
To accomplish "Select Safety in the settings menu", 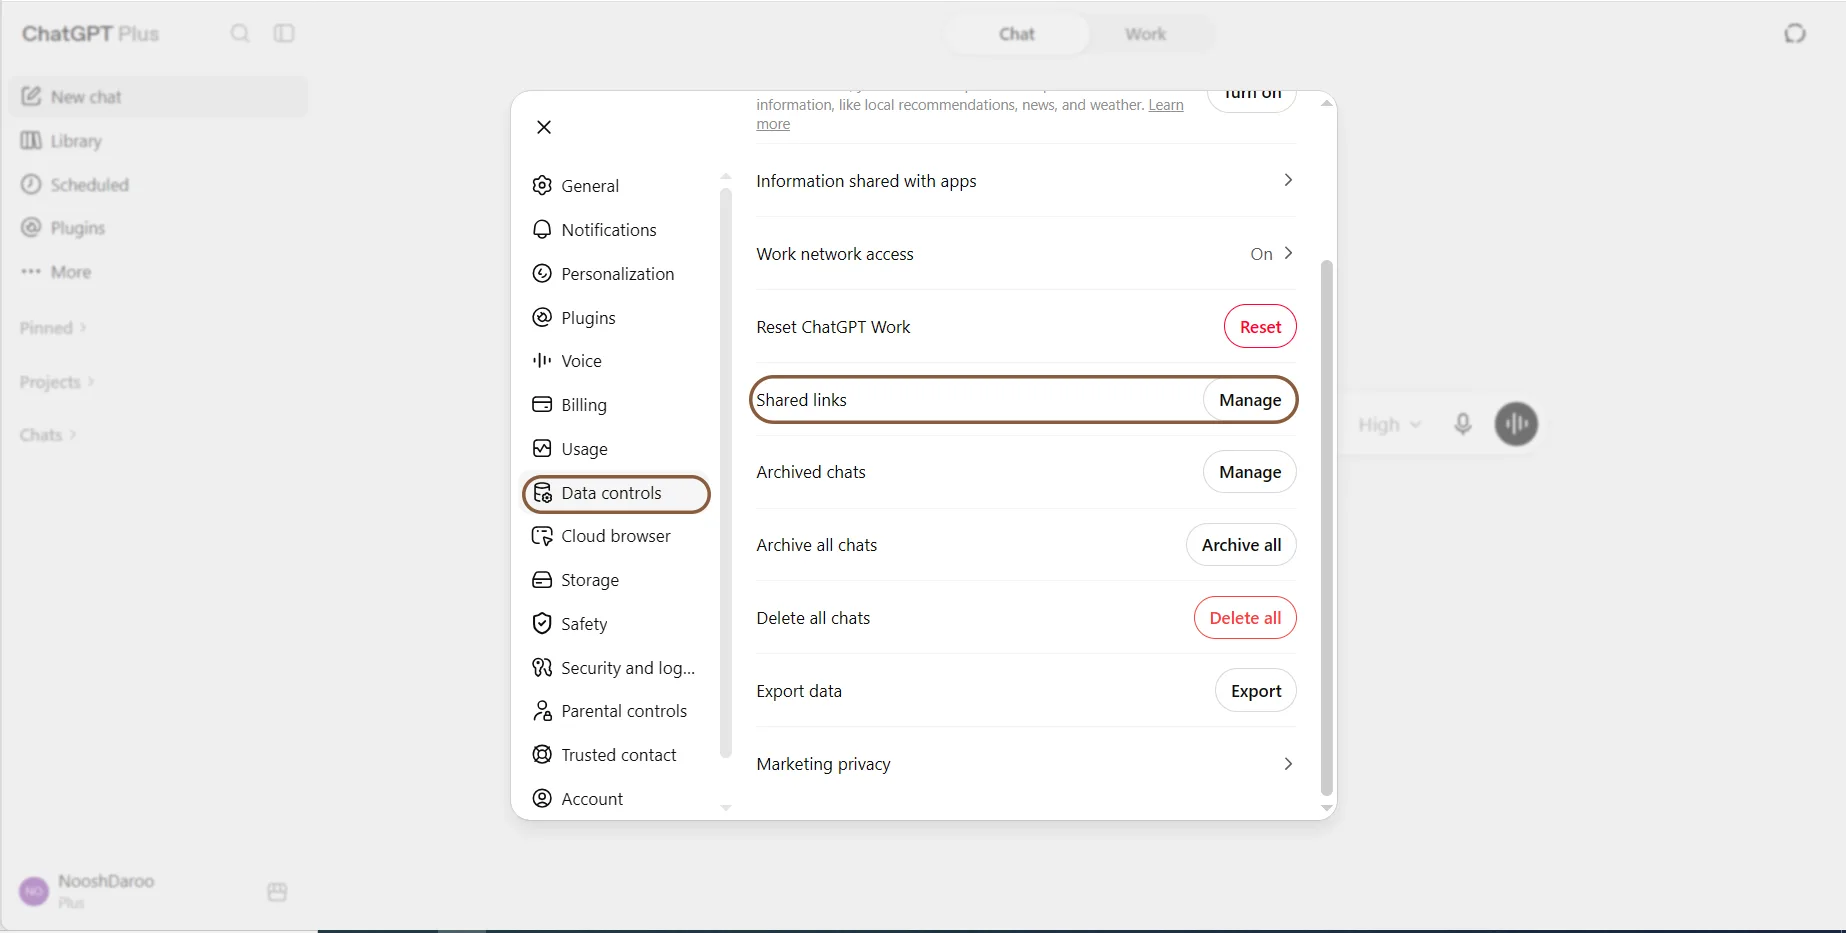I will (x=616, y=624).
